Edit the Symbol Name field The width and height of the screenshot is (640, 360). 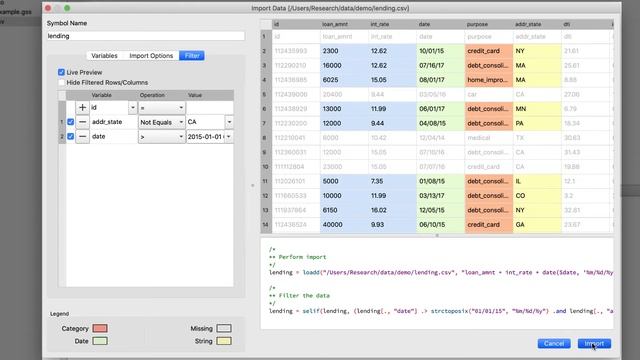click(x=146, y=36)
